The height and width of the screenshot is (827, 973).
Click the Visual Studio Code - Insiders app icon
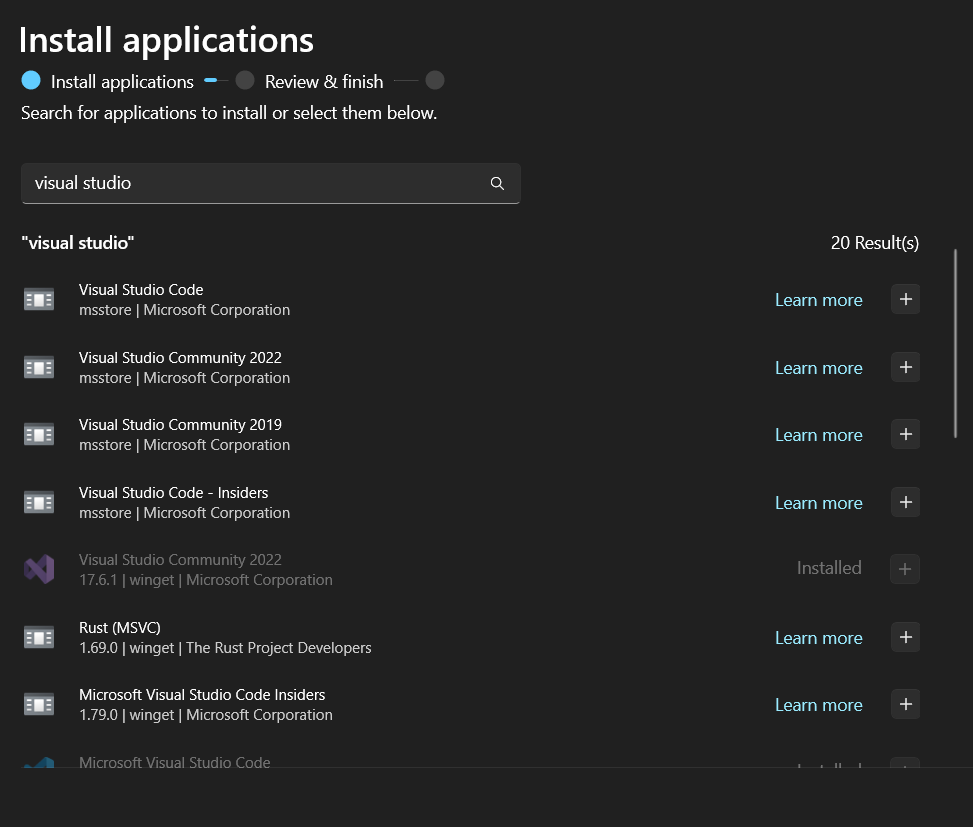coord(38,502)
